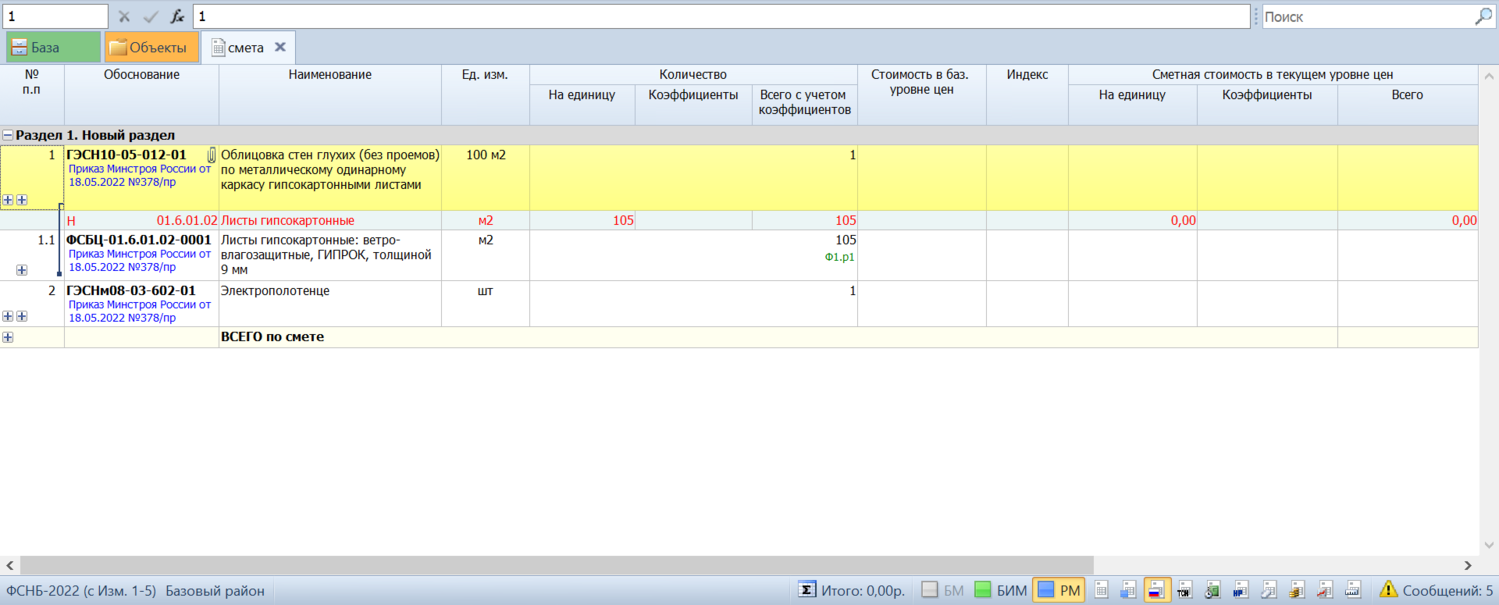
Task: Click the plain table document icon in status bar
Action: 1101,590
